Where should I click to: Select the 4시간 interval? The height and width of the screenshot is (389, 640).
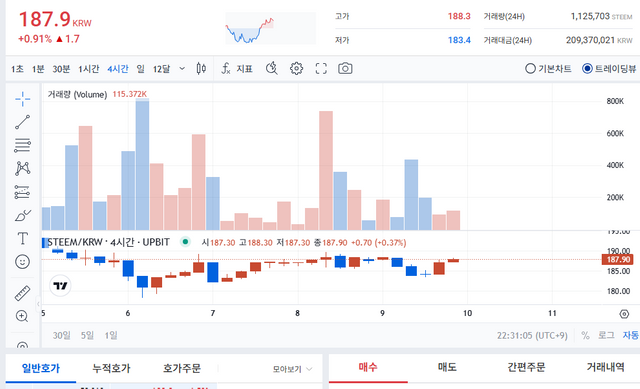[x=118, y=69]
